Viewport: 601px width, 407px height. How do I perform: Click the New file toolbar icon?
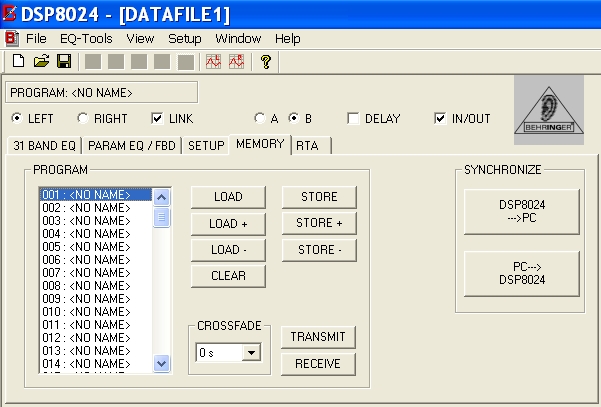click(18, 61)
